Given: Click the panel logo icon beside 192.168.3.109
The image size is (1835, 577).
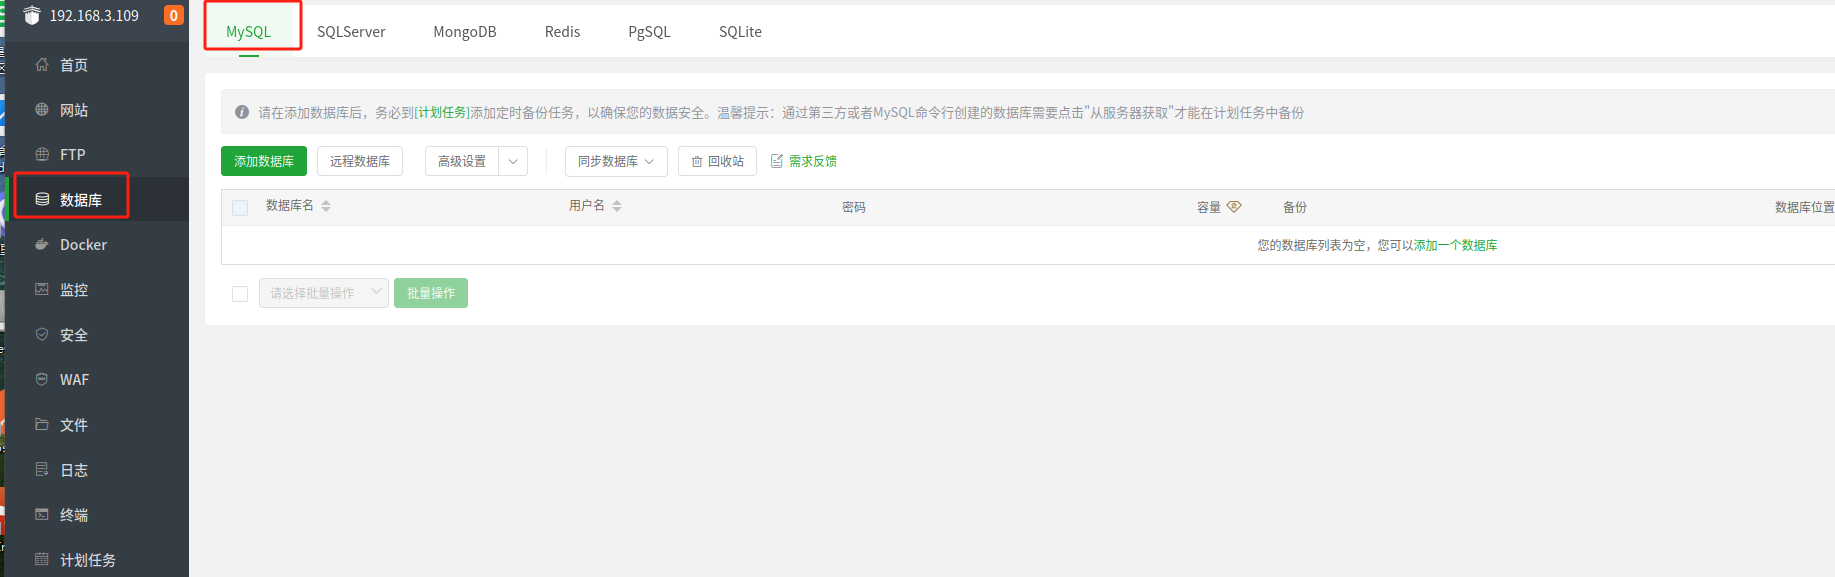Looking at the screenshot, I should click(x=32, y=15).
